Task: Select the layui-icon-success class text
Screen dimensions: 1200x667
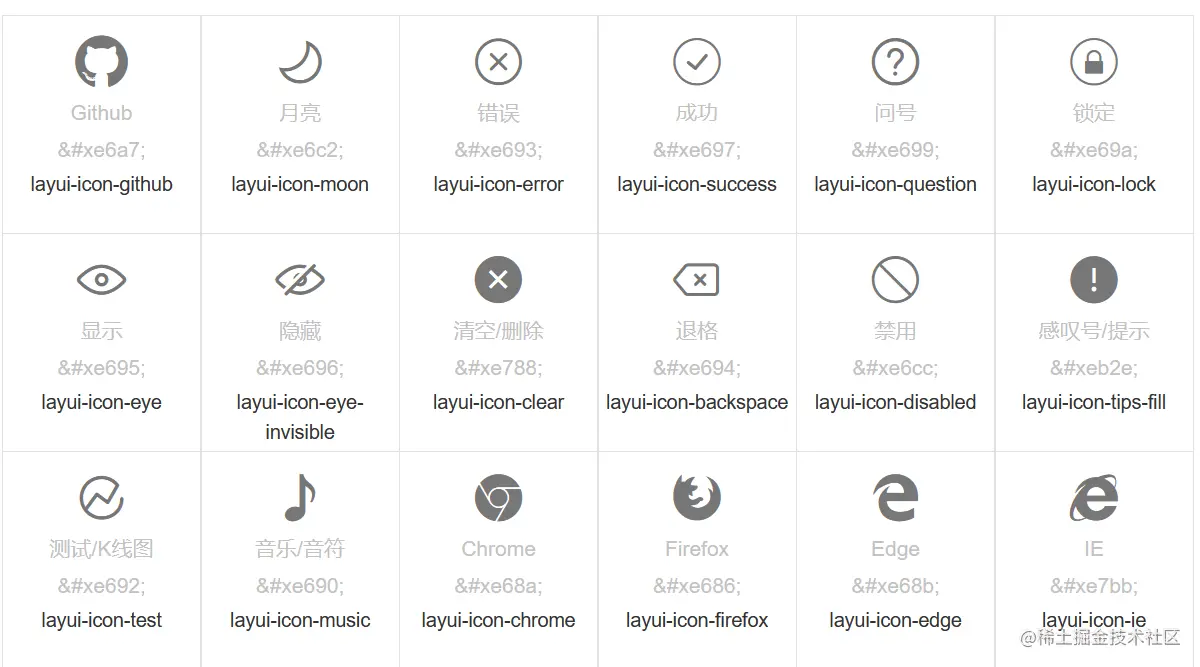Action: [697, 184]
